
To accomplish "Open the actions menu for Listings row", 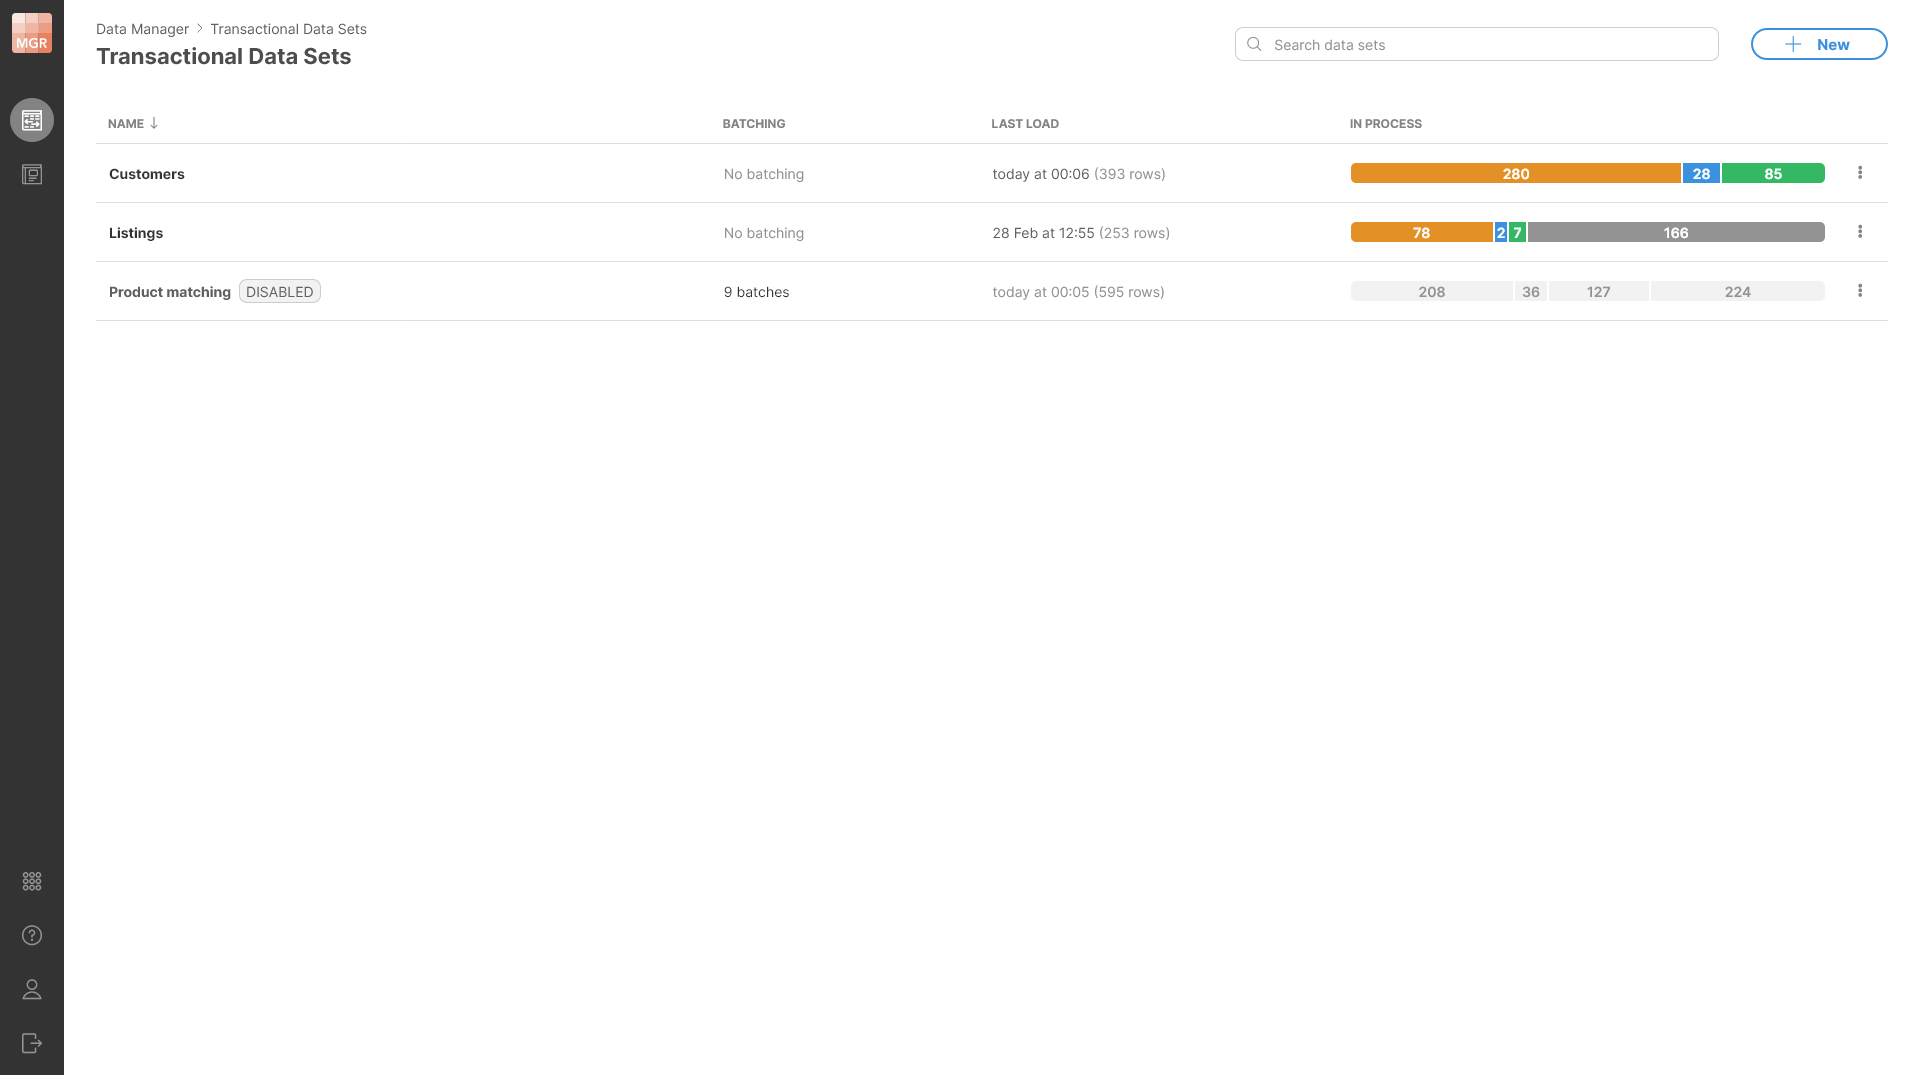I will pyautogui.click(x=1861, y=231).
